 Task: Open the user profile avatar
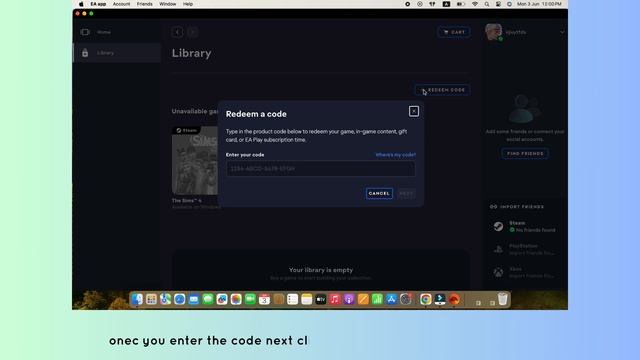493,32
